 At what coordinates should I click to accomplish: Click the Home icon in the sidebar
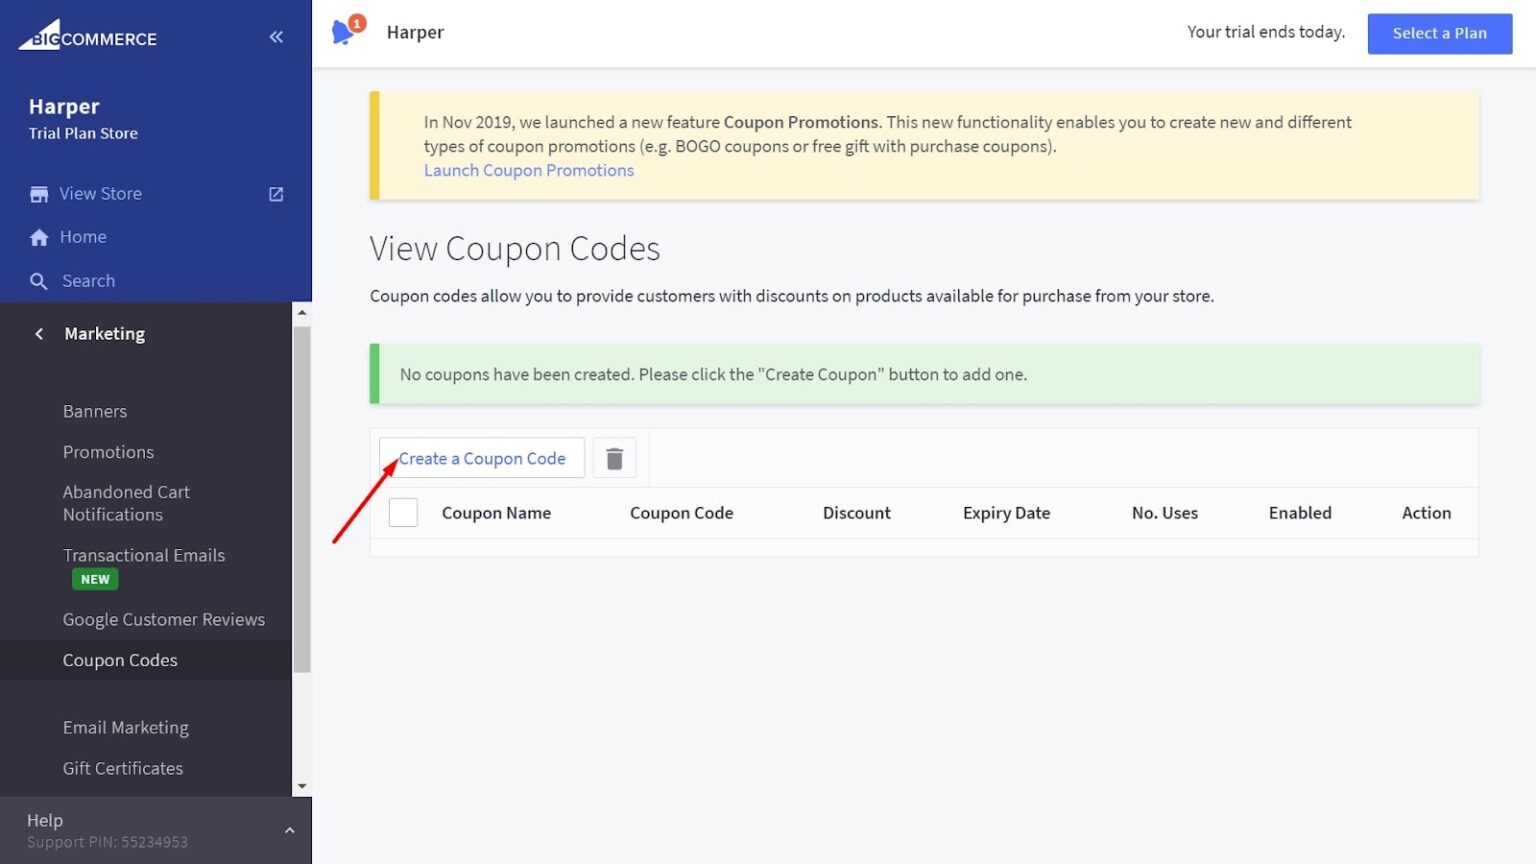click(39, 236)
